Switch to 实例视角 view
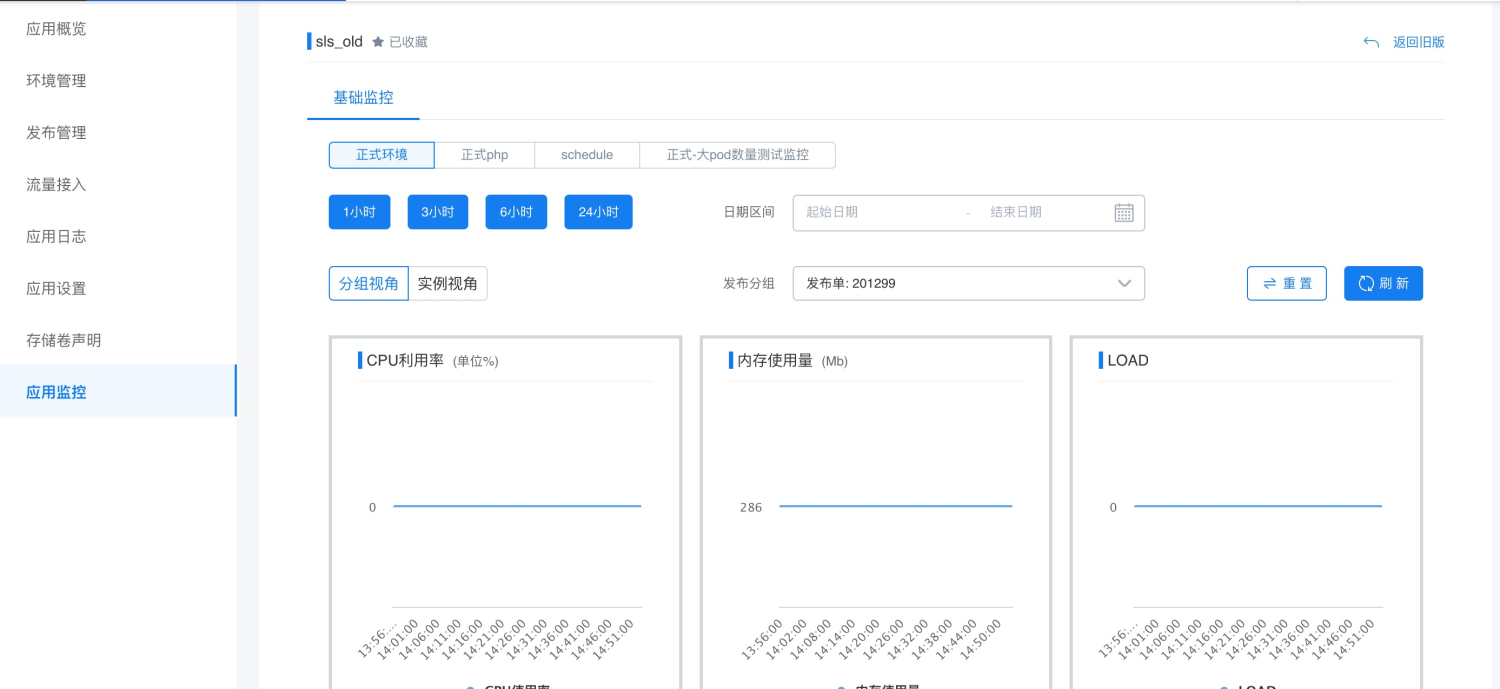Screen dimensions: 1500x689 point(448,283)
